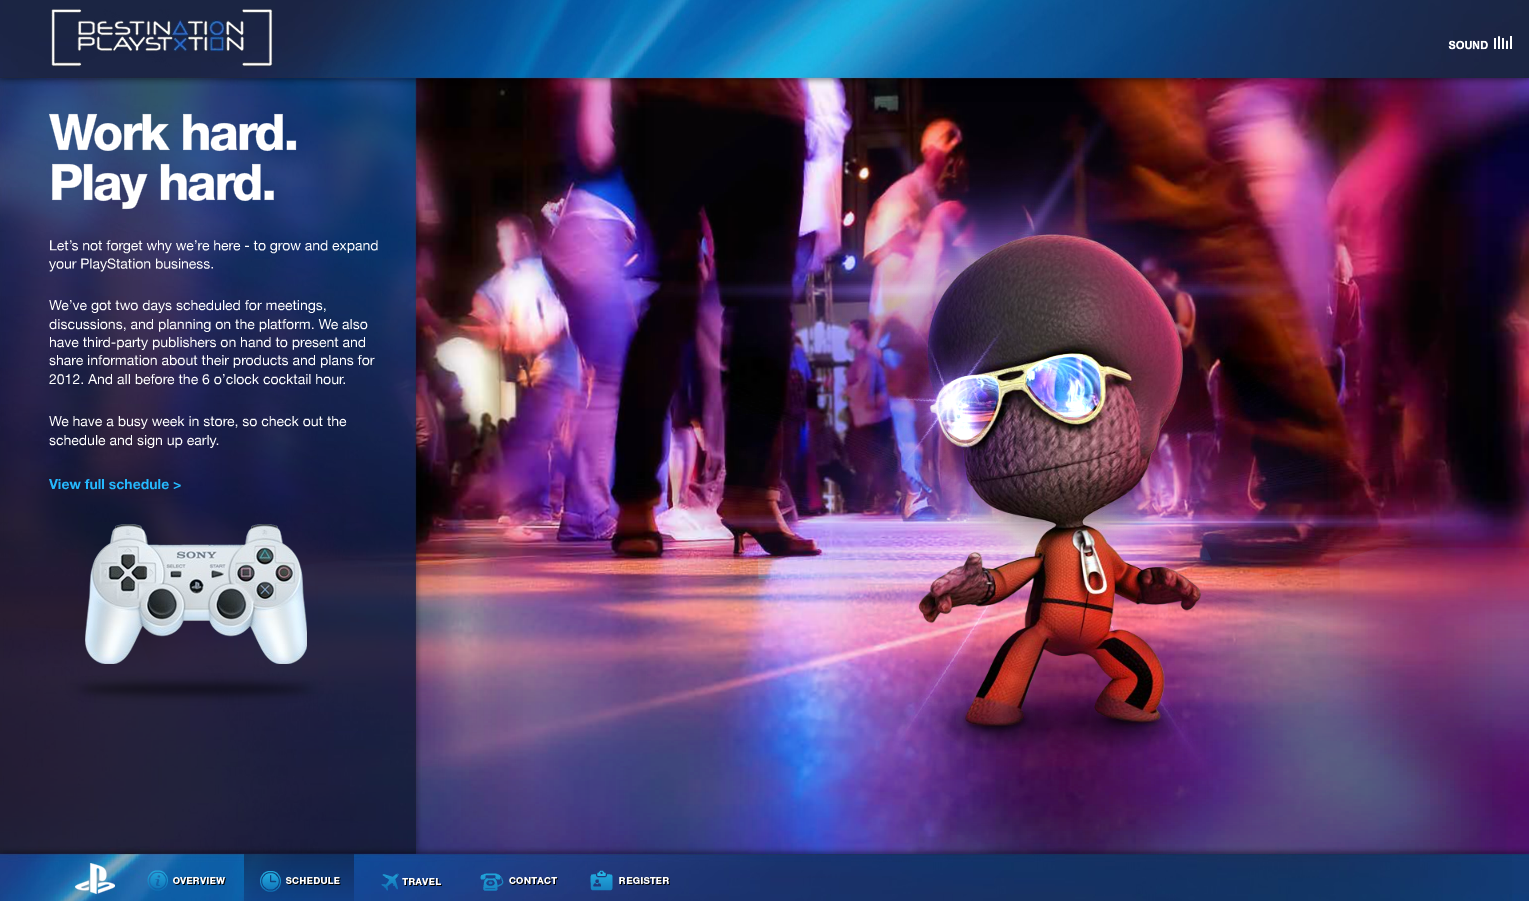Open the View full schedule link
This screenshot has height=901, width=1529.
[x=115, y=484]
